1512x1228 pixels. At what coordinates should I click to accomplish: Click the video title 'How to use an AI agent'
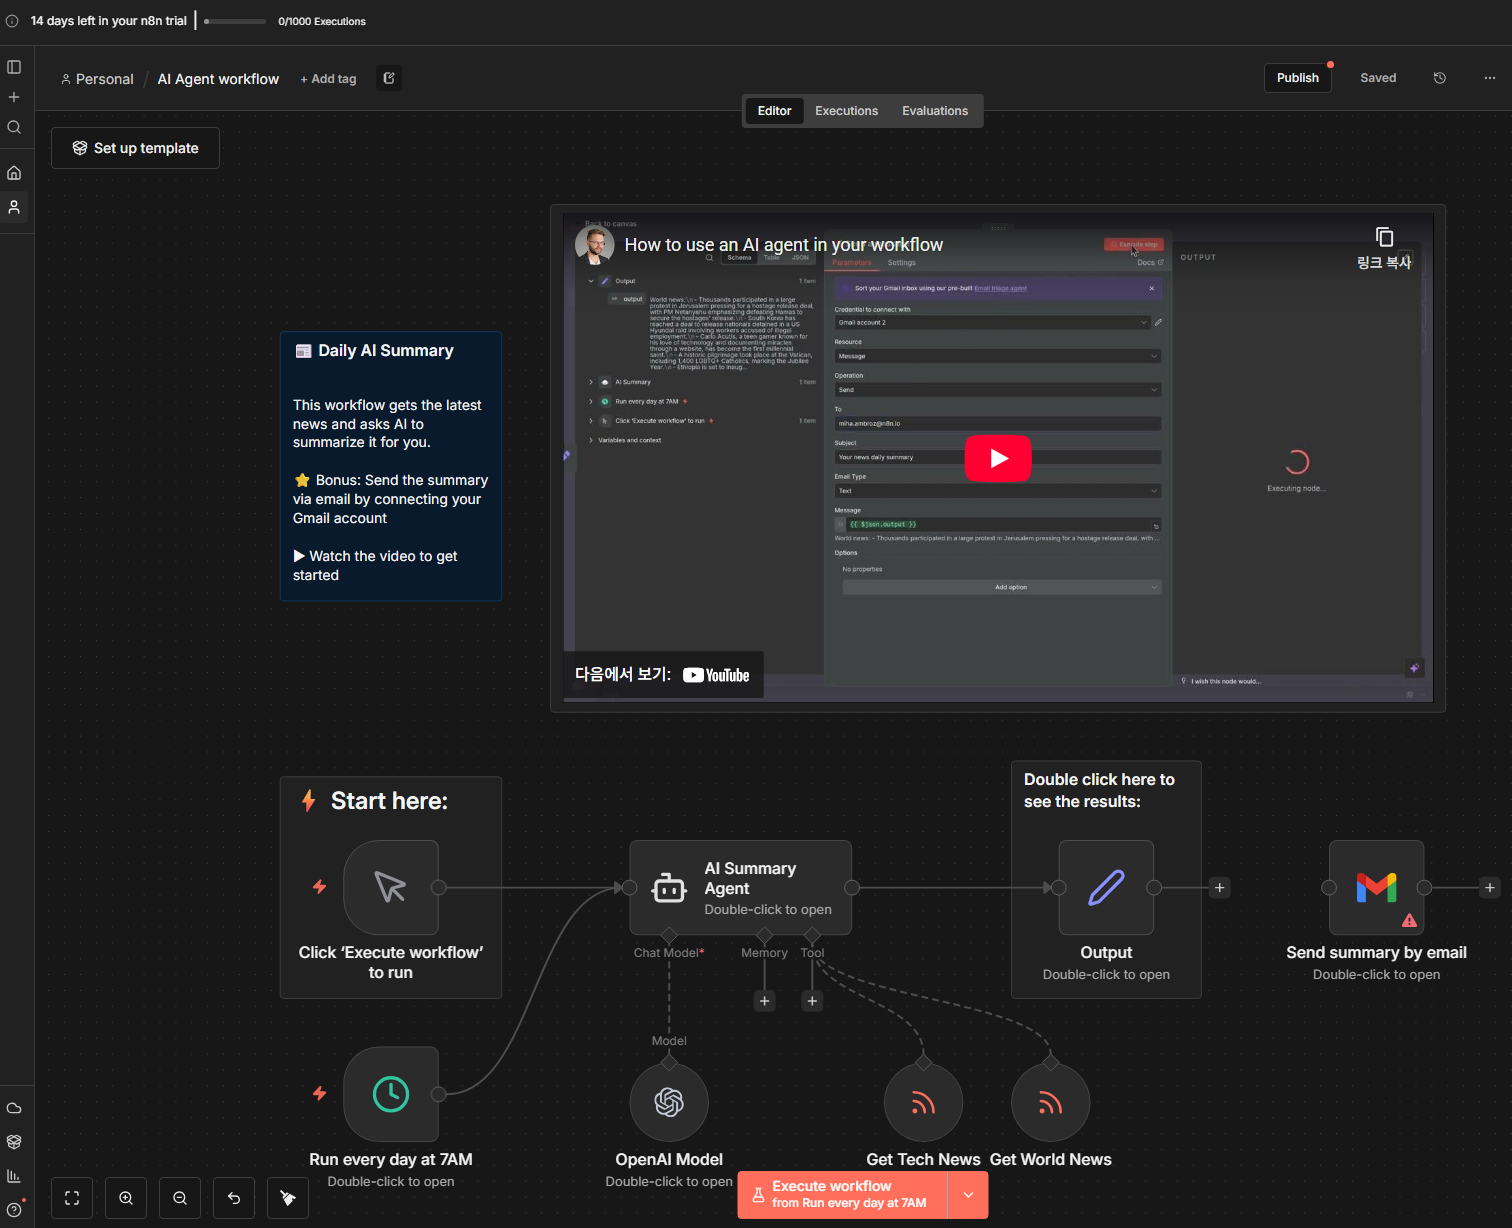(x=784, y=245)
